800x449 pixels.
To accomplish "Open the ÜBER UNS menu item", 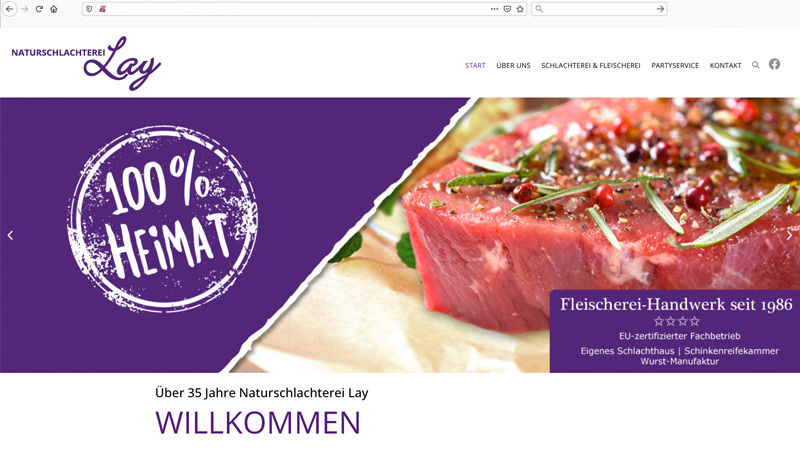I will click(513, 65).
